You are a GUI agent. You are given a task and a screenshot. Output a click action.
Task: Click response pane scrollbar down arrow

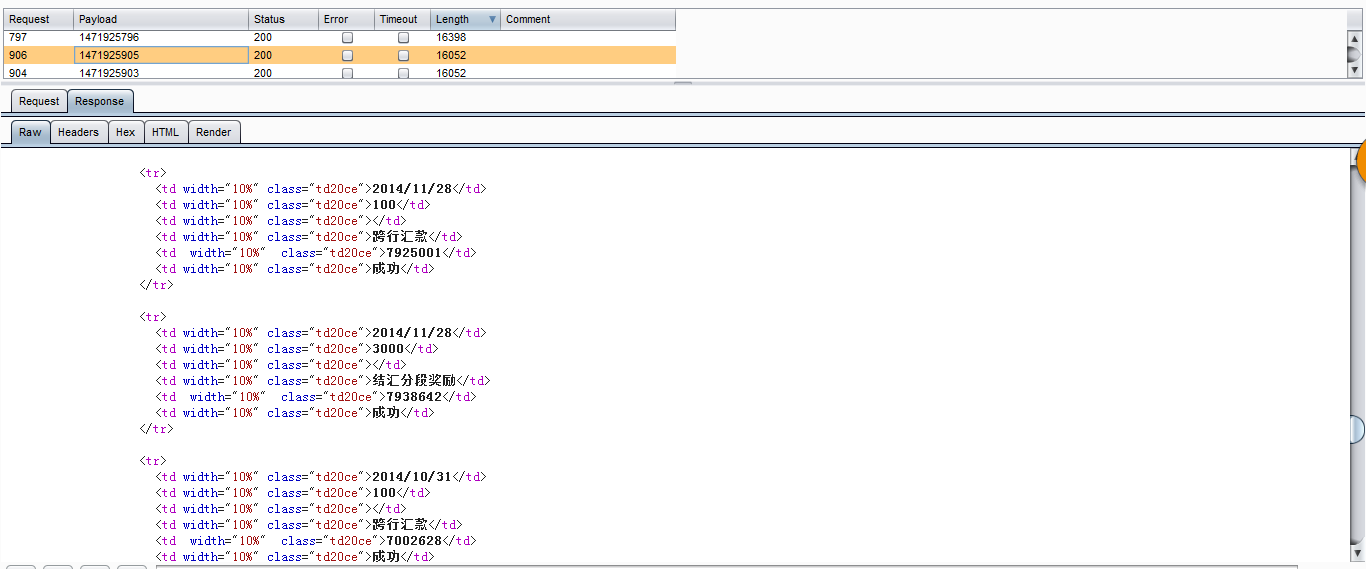(x=1357, y=553)
